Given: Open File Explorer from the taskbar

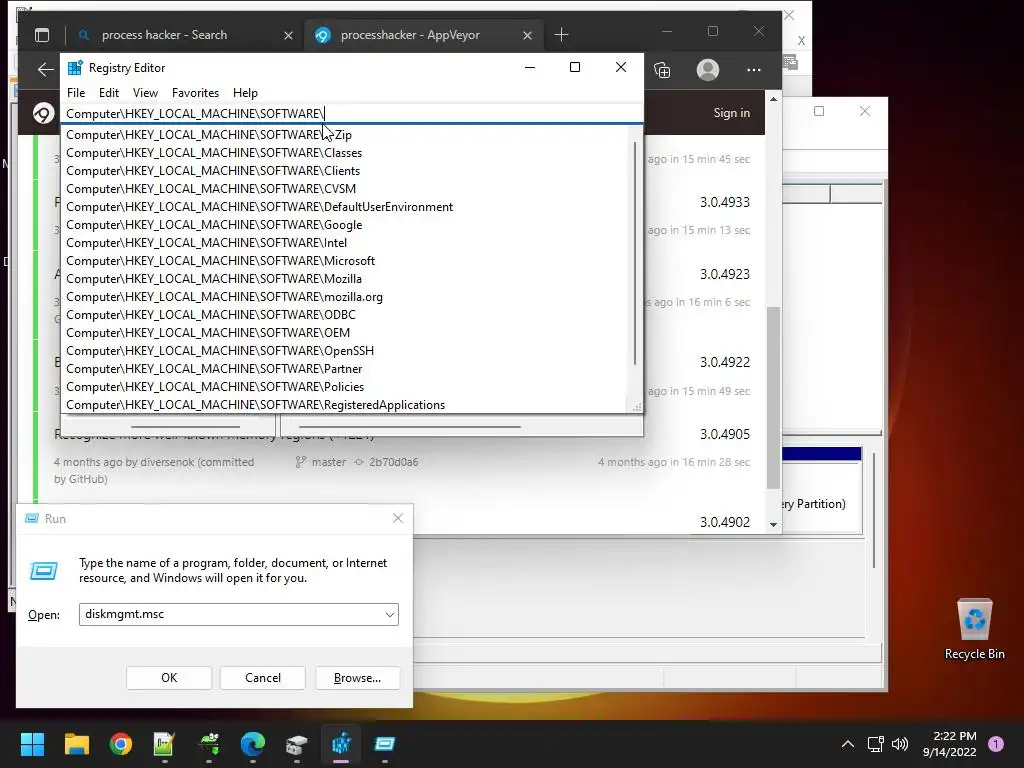Looking at the screenshot, I should click(76, 744).
